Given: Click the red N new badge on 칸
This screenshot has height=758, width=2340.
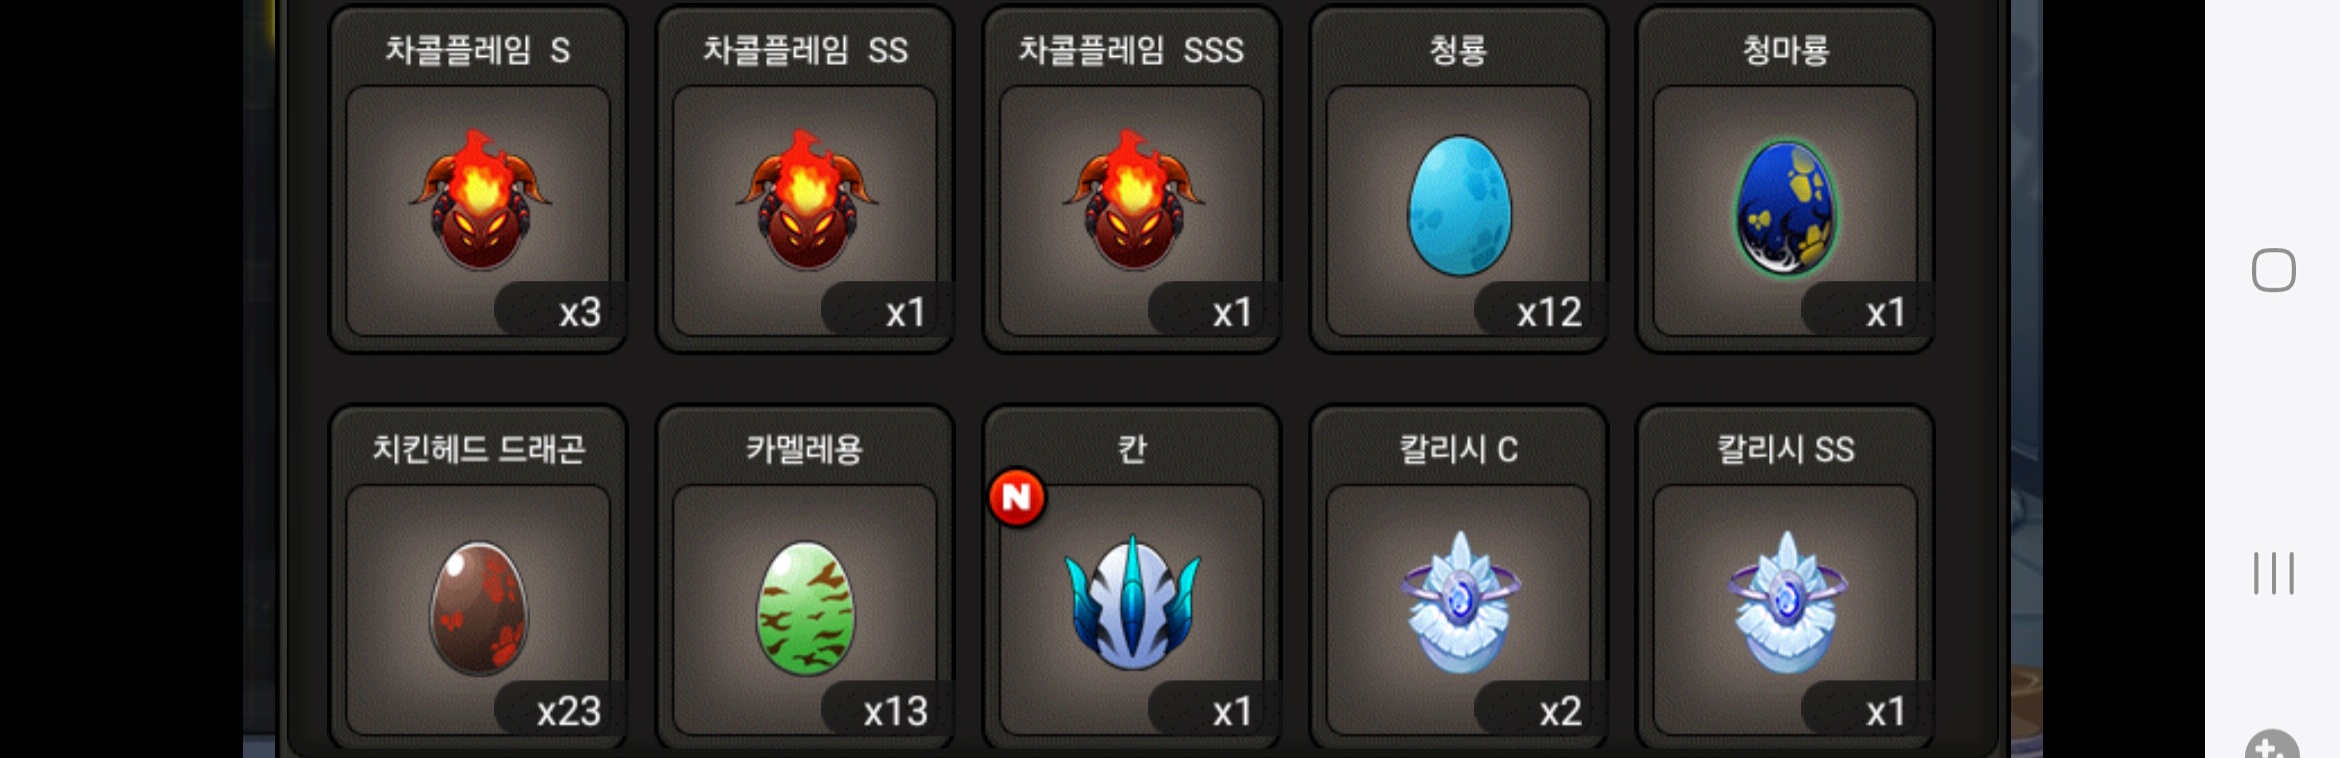Looking at the screenshot, I should pos(1016,497).
